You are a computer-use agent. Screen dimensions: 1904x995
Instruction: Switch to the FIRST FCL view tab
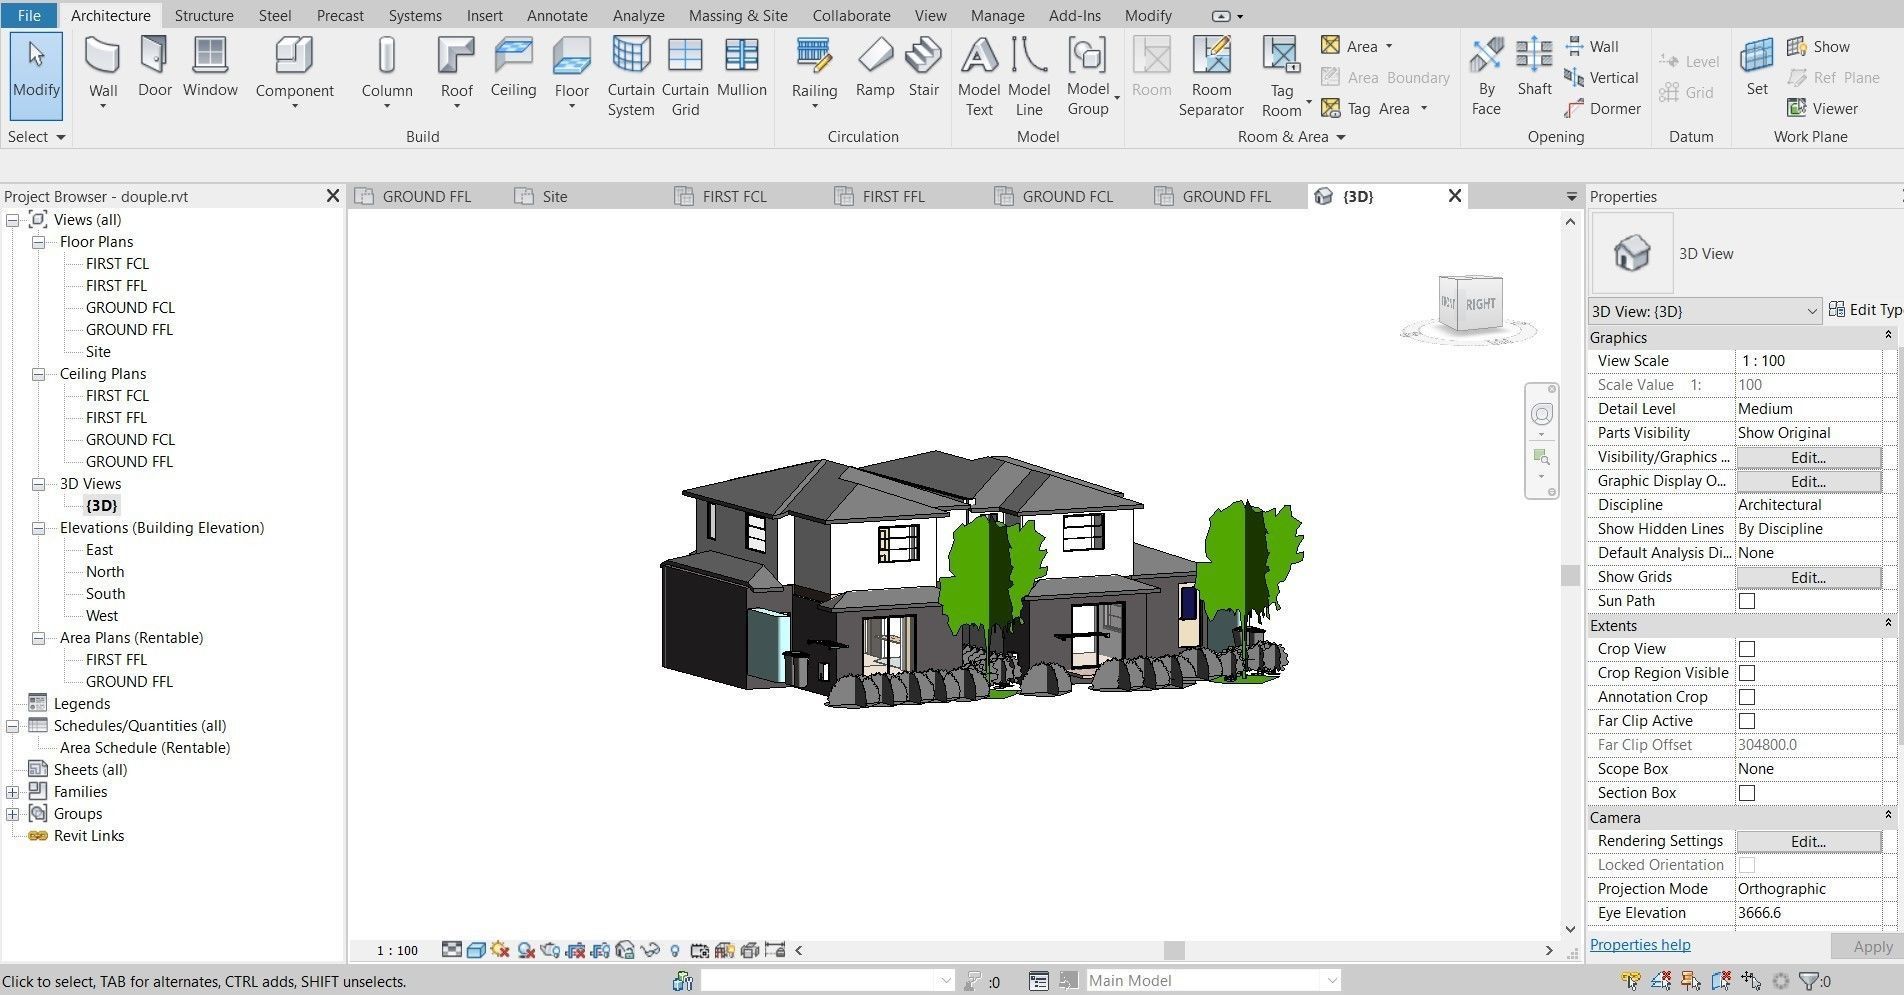[735, 196]
